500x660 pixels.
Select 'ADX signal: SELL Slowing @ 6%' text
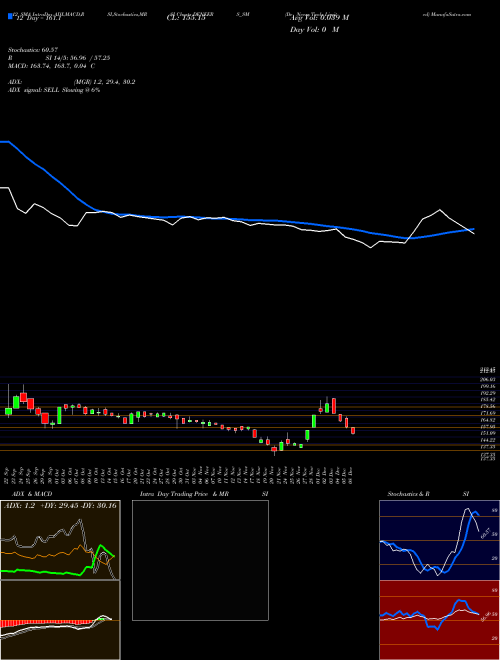pyautogui.click(x=54, y=90)
